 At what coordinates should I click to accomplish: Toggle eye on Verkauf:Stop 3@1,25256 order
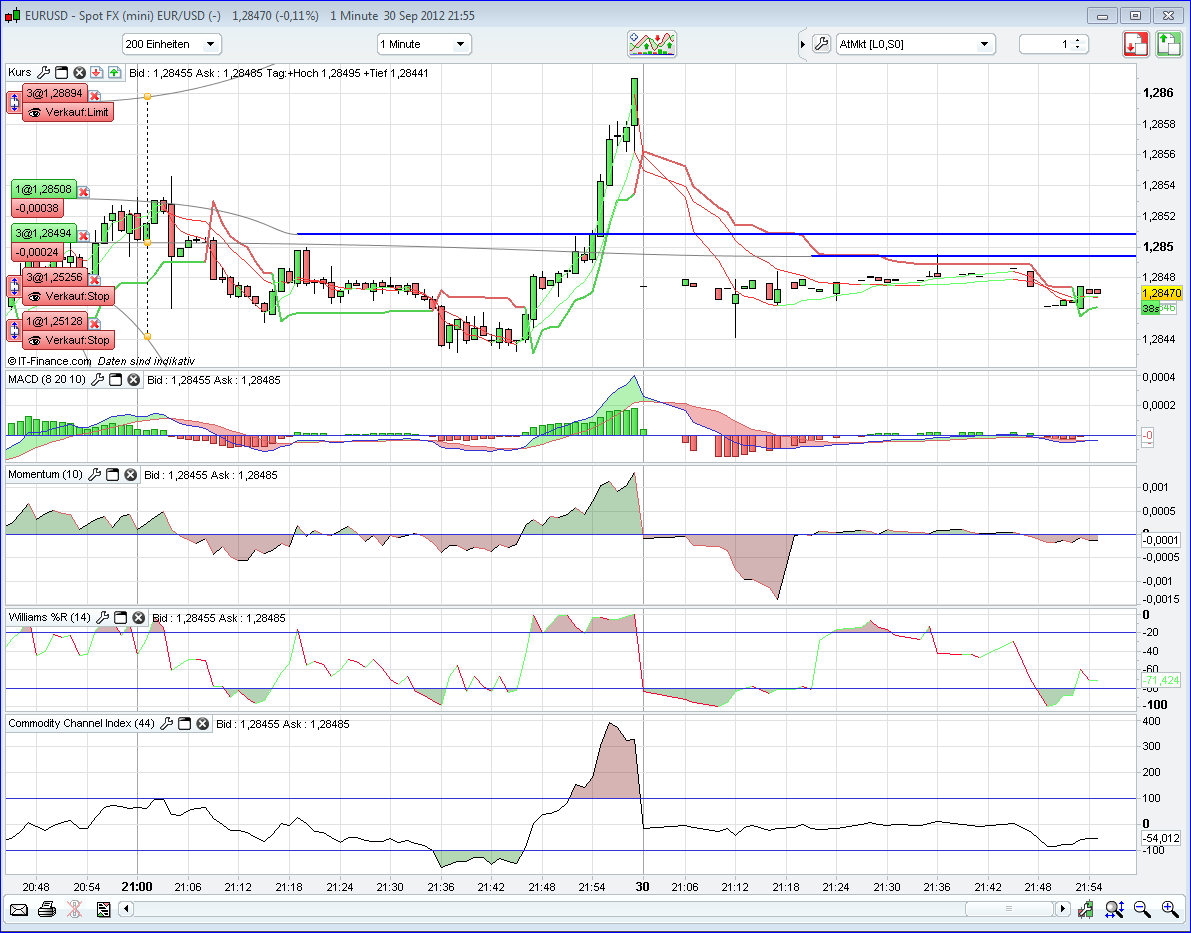click(33, 296)
